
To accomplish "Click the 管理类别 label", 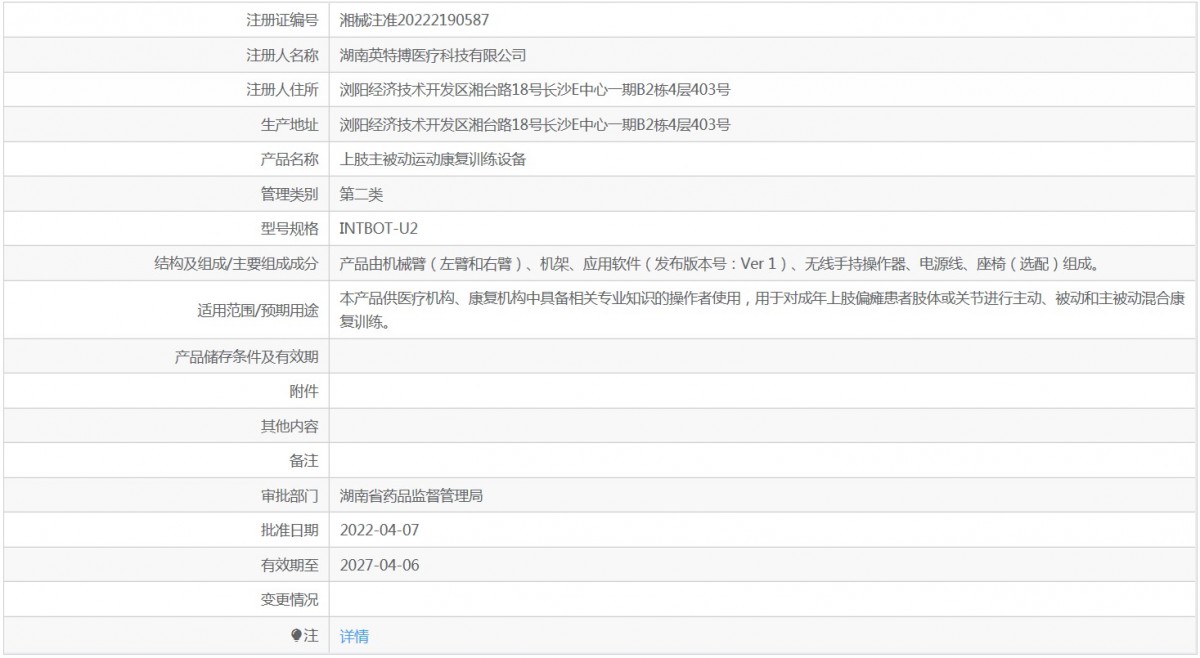I will click(289, 194).
